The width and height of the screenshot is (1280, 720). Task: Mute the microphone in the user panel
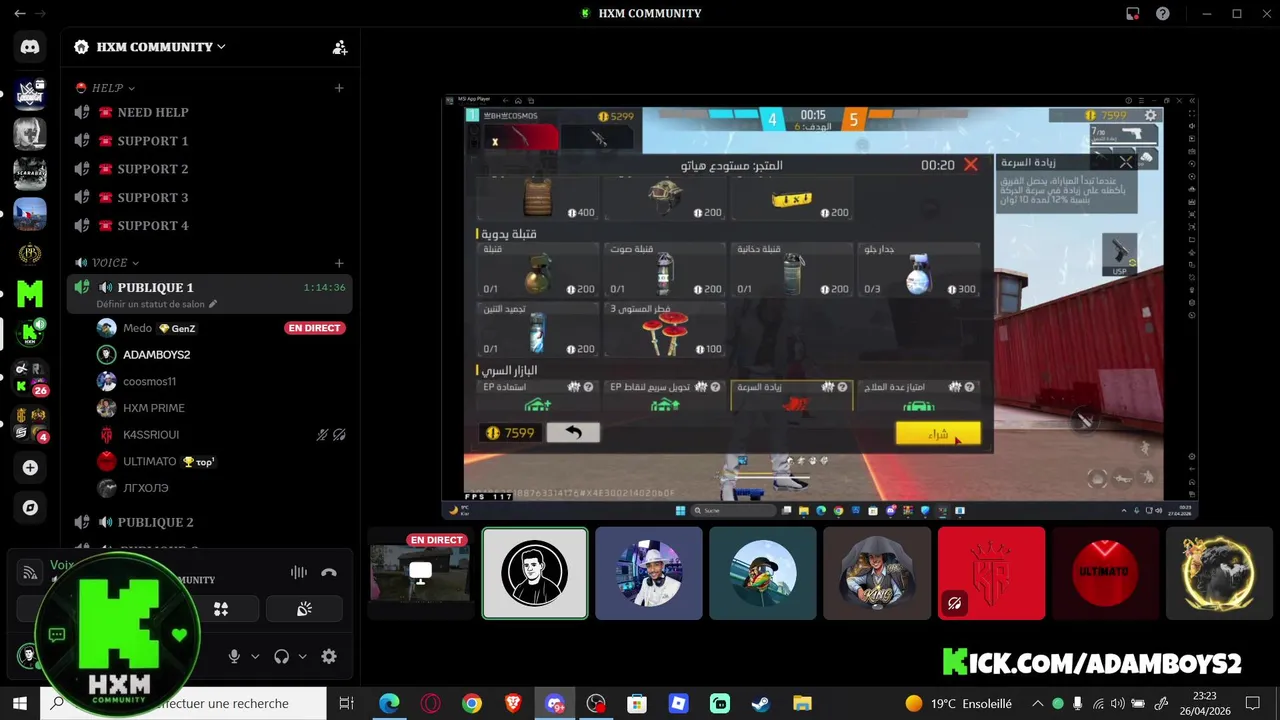pos(234,657)
